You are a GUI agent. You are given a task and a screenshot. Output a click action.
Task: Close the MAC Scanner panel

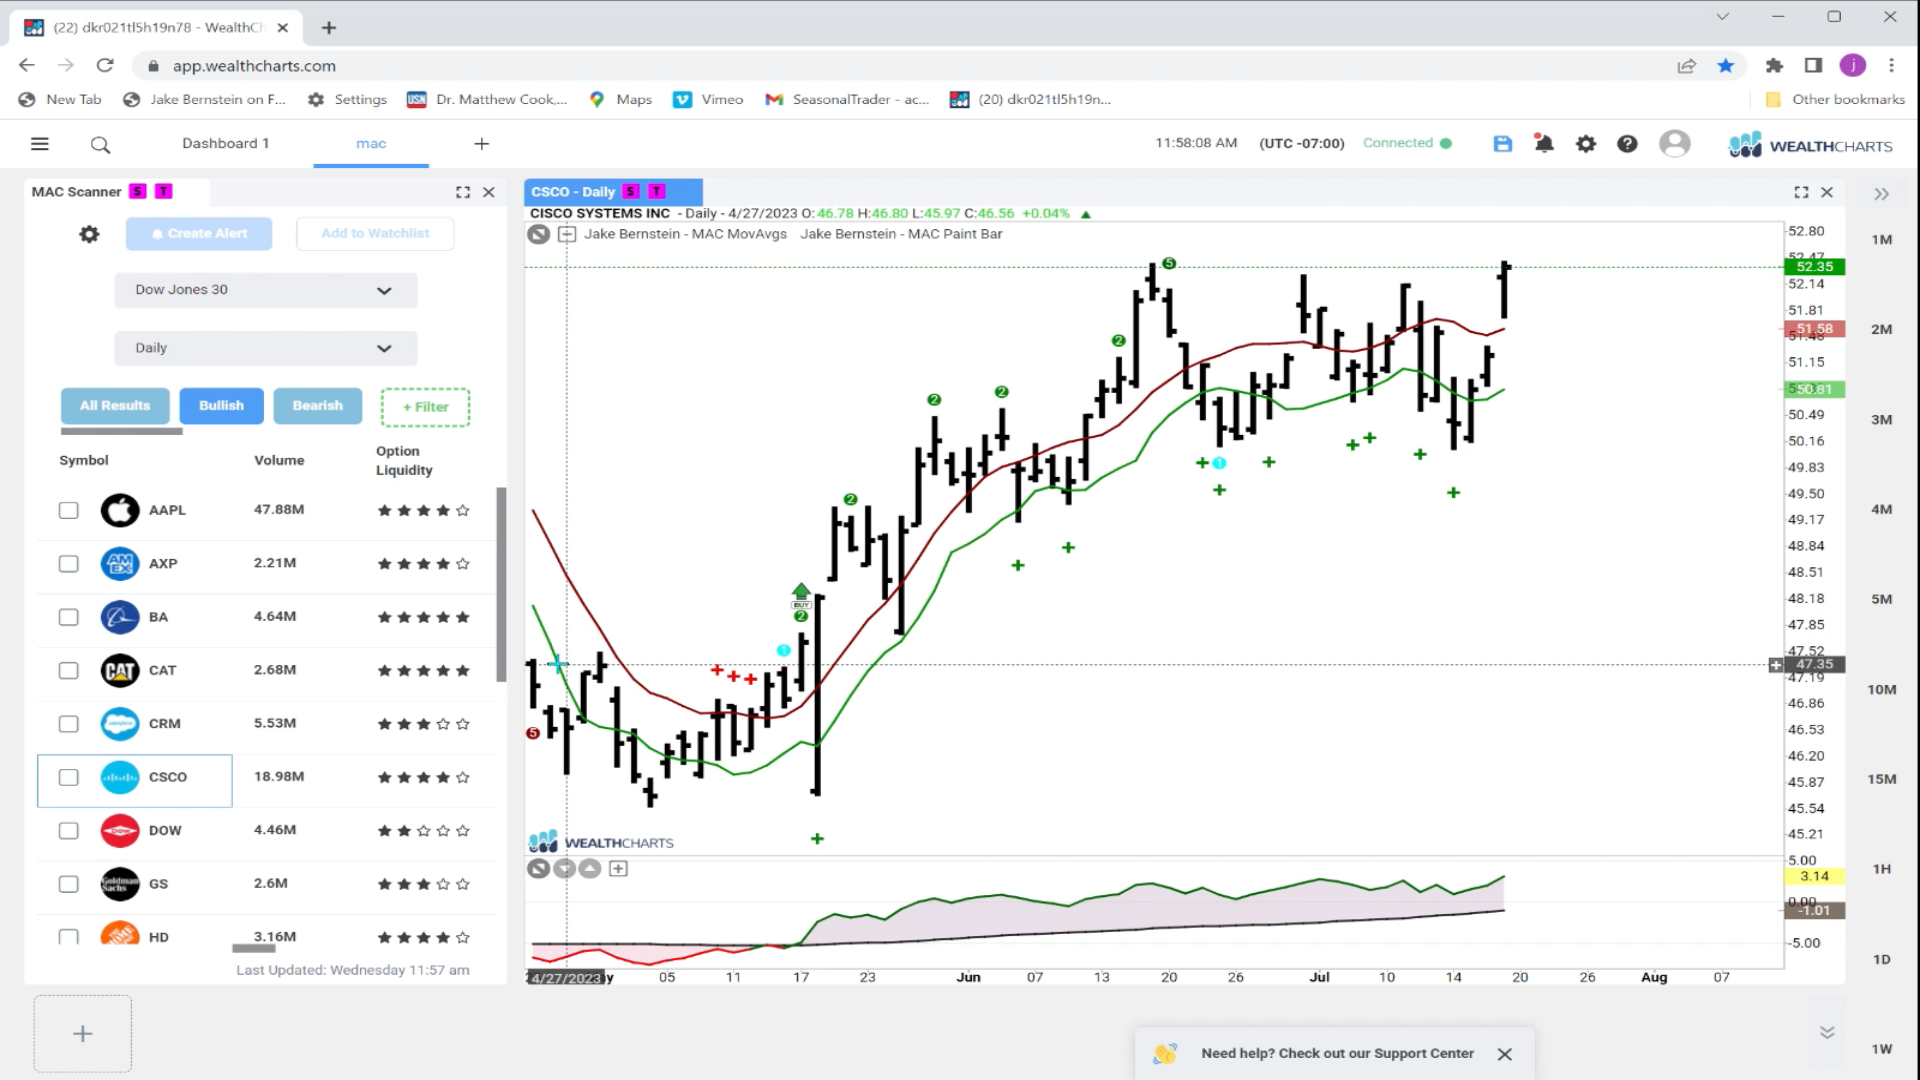(489, 192)
